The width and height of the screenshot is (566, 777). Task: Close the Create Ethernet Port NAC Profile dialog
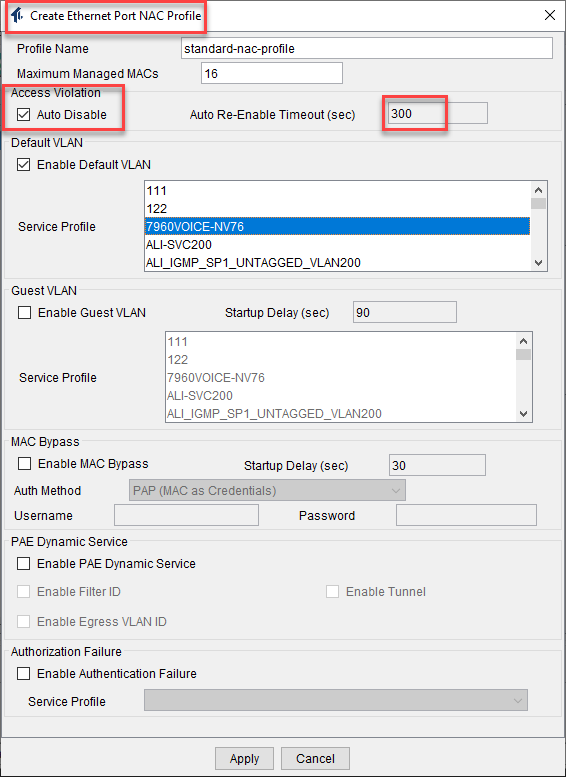pos(550,15)
